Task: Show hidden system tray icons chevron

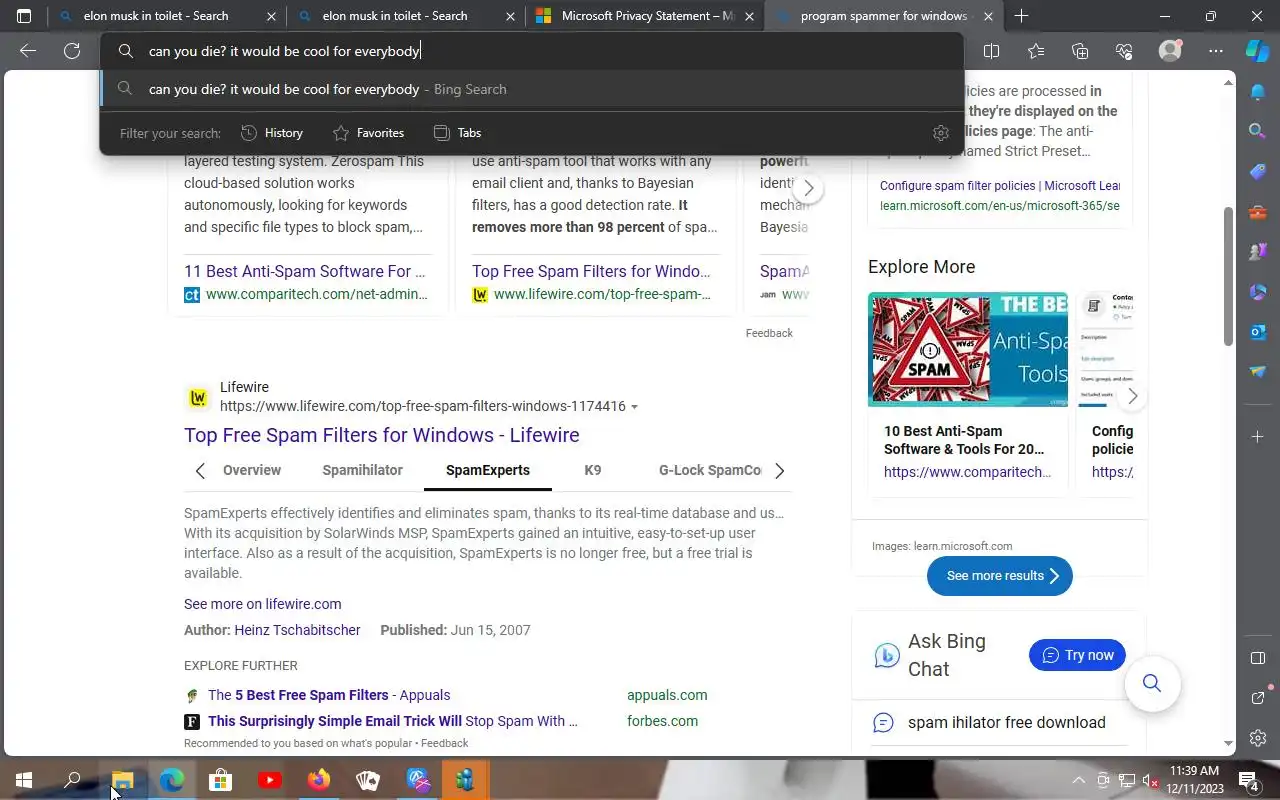Action: 1078,780
